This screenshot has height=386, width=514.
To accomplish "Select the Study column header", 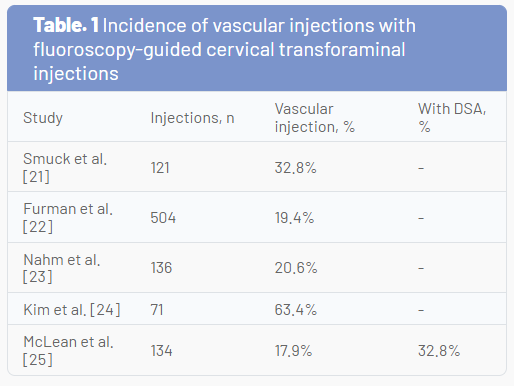I will (43, 118).
